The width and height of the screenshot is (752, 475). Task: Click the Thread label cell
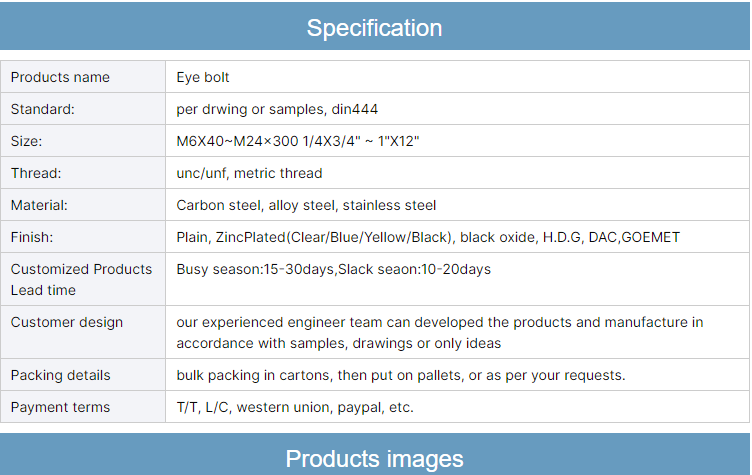coord(36,173)
